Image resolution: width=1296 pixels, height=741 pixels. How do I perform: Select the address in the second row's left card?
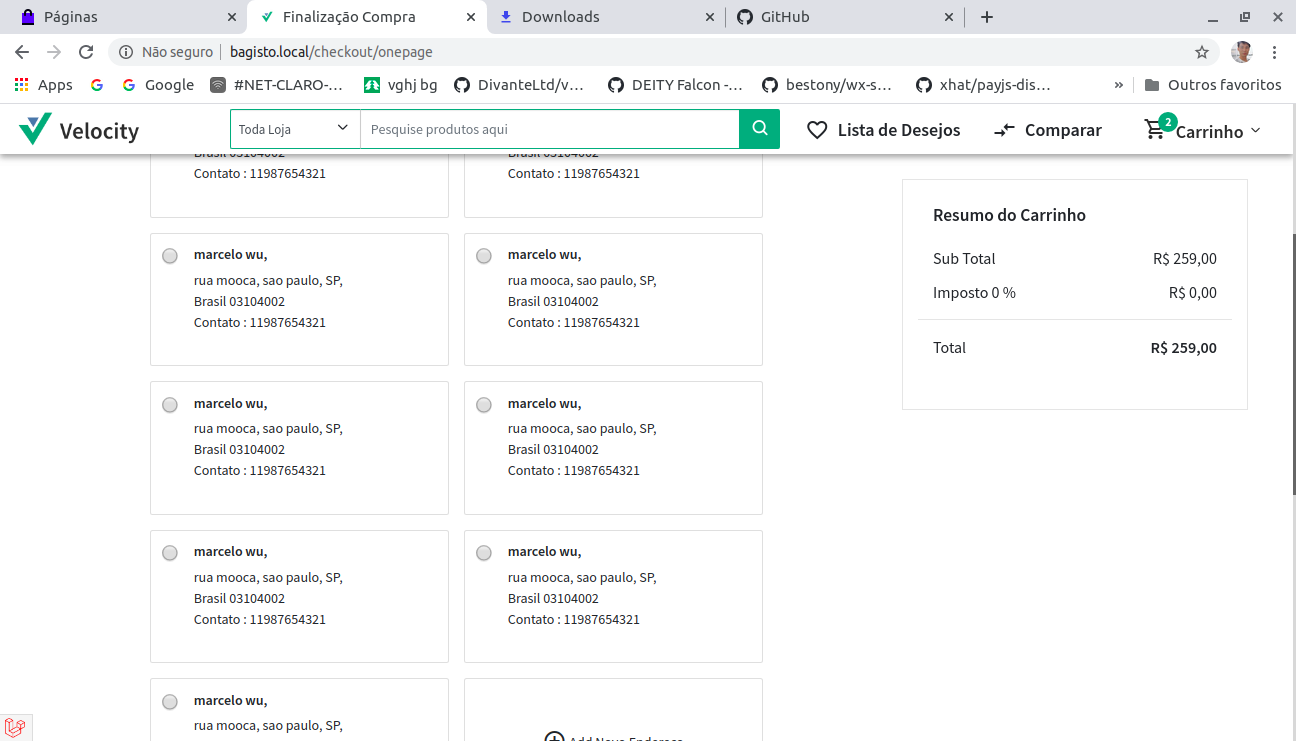(170, 256)
